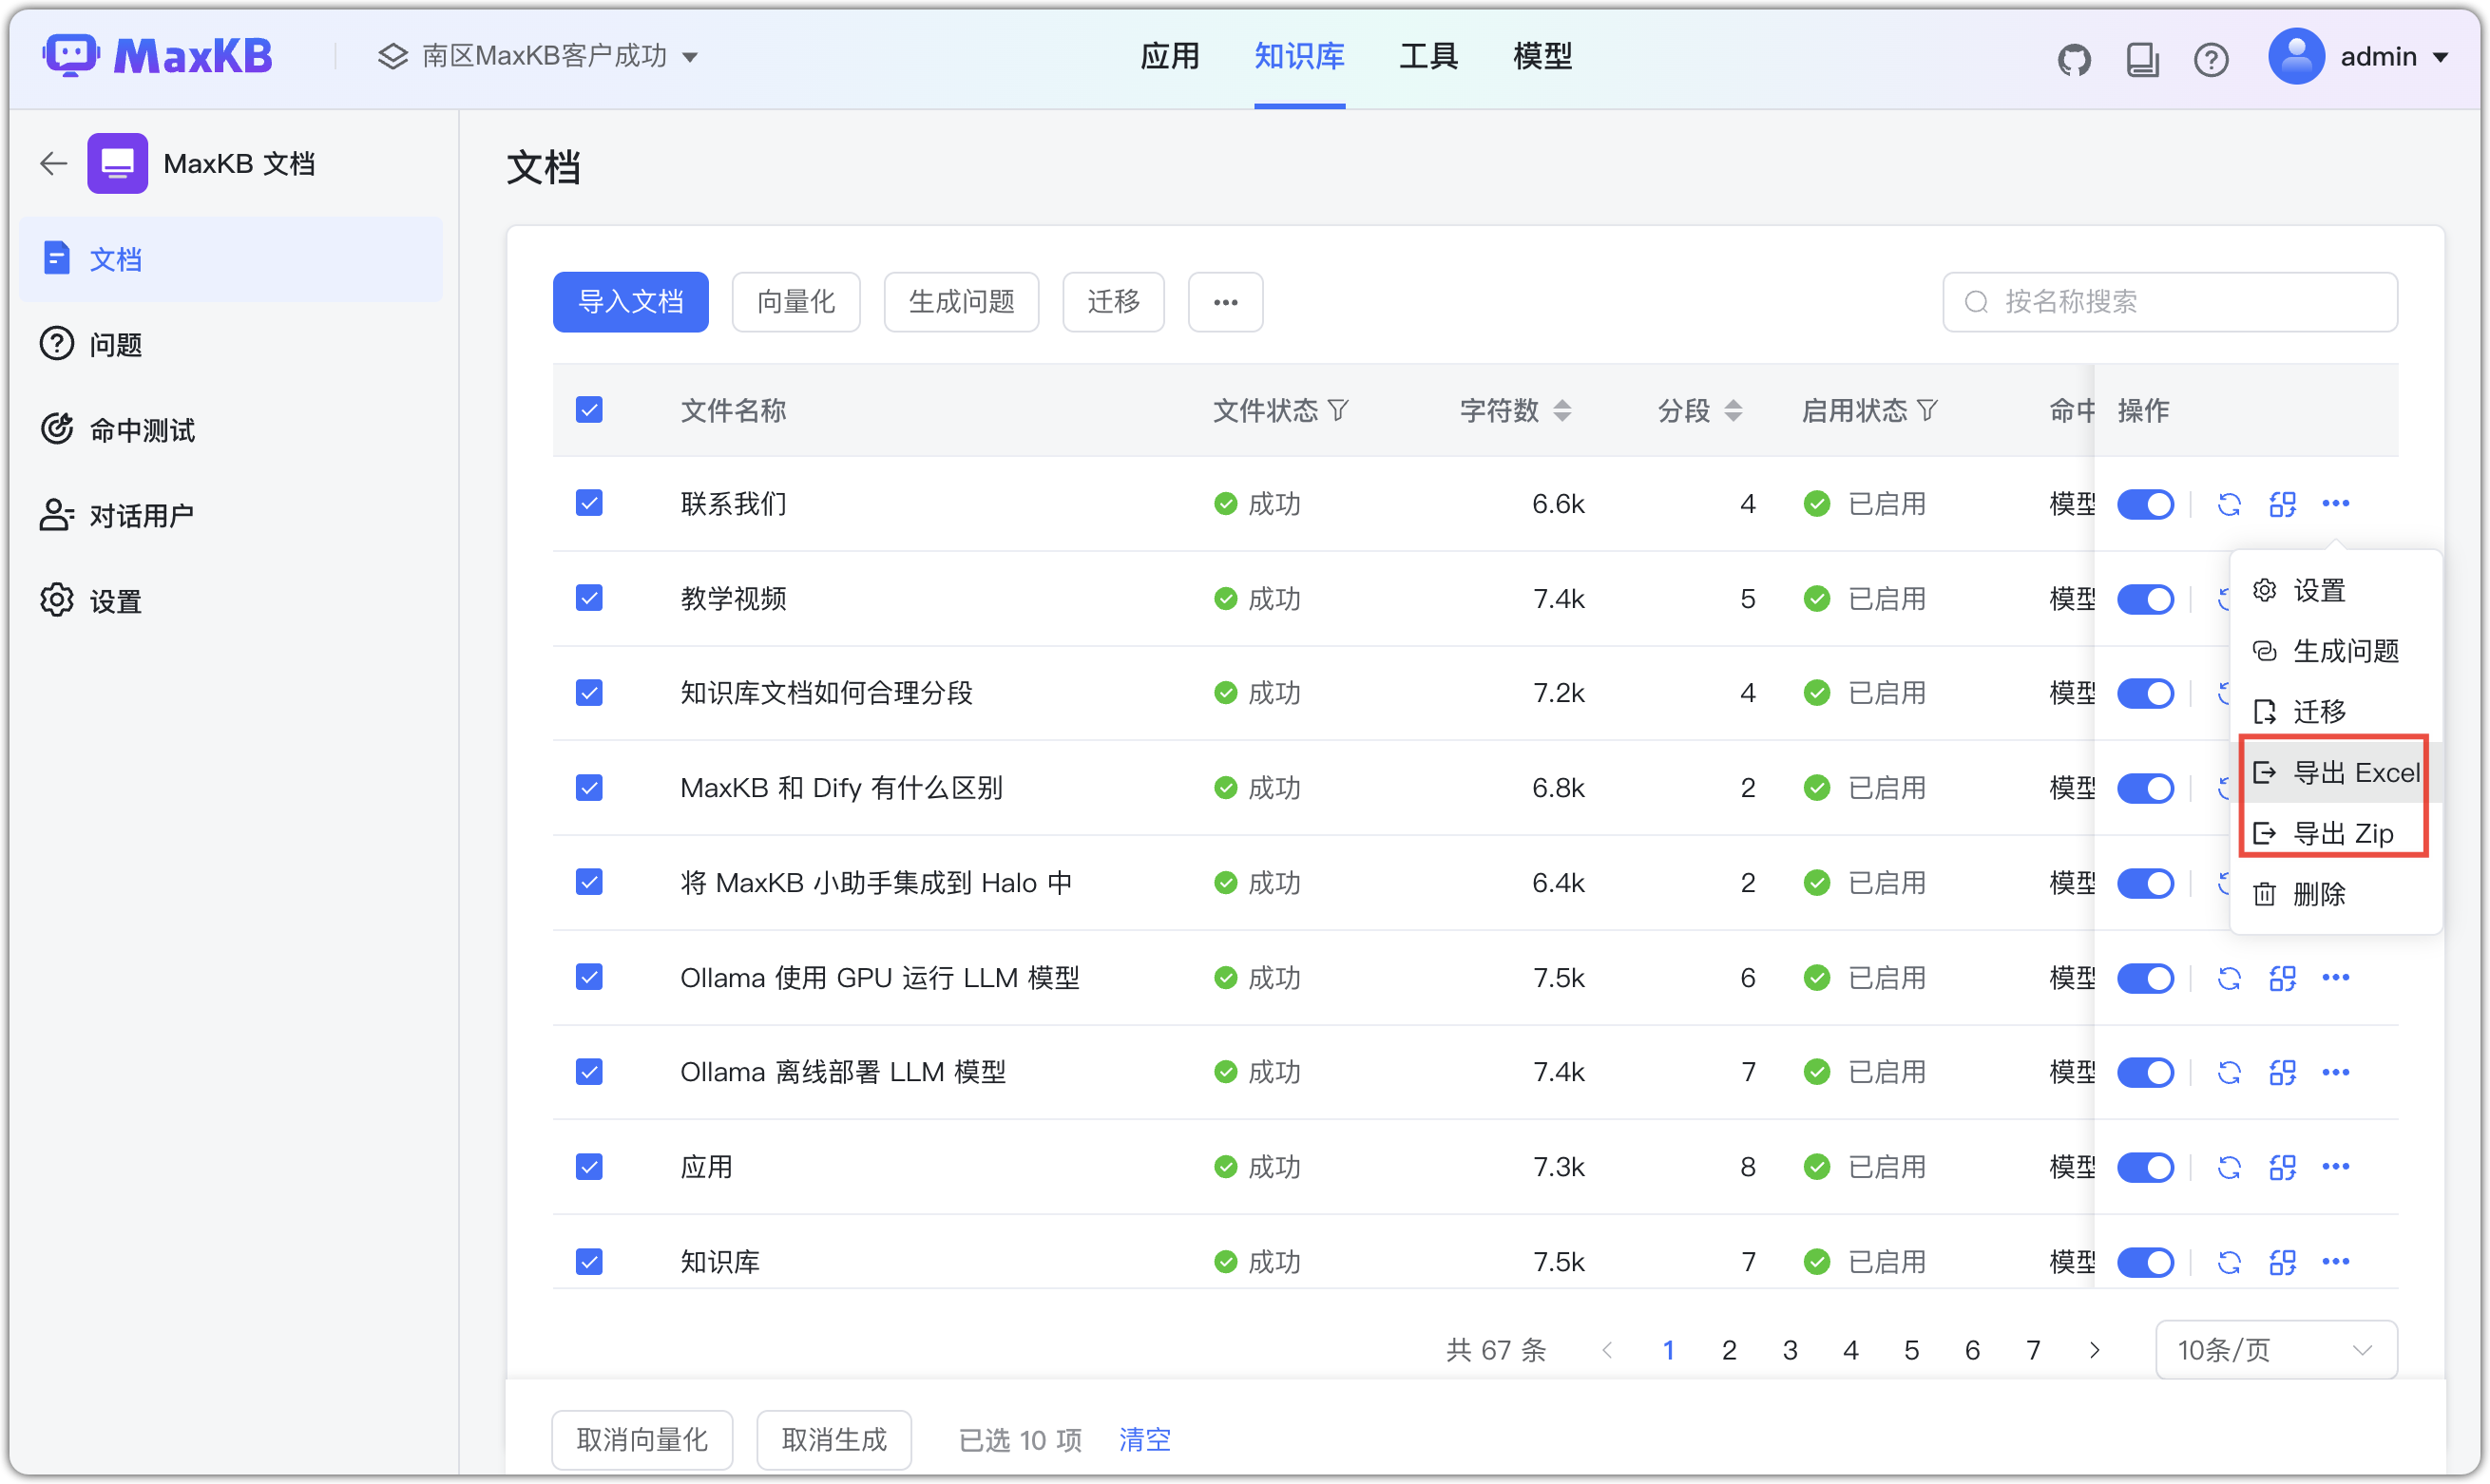Click generate icon in Ollama 离线部署 row
This screenshot has height=1484, width=2490.
tap(2281, 1073)
